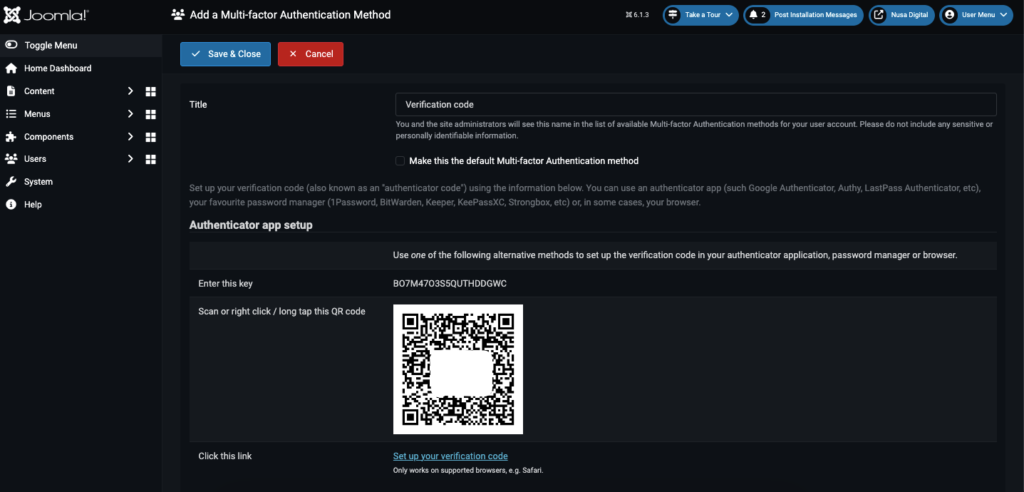Click the Menus list icon
The height and width of the screenshot is (492, 1024).
click(10, 114)
